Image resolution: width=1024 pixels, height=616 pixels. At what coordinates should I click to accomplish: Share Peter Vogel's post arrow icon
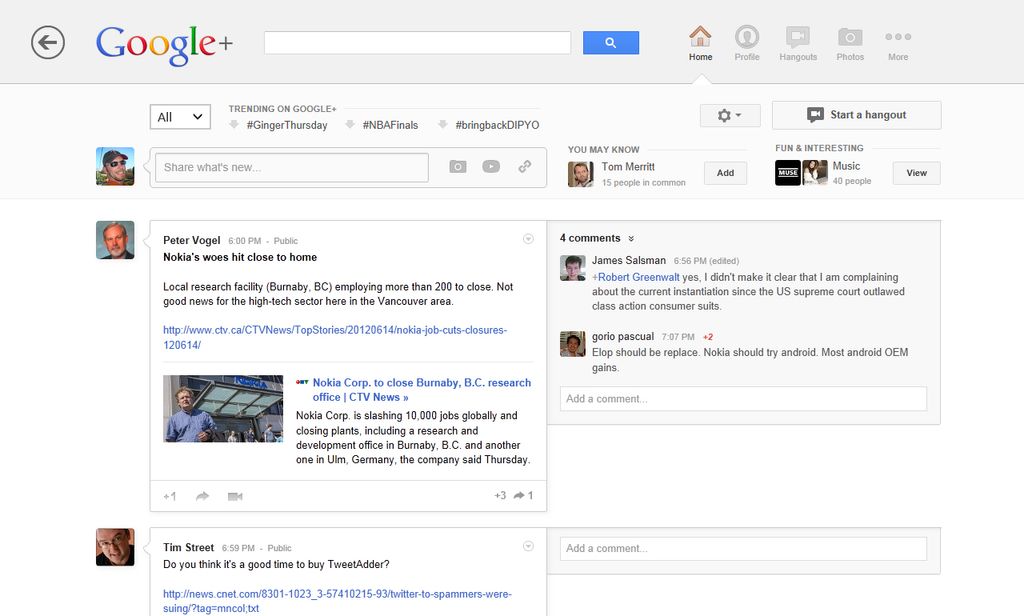point(202,496)
